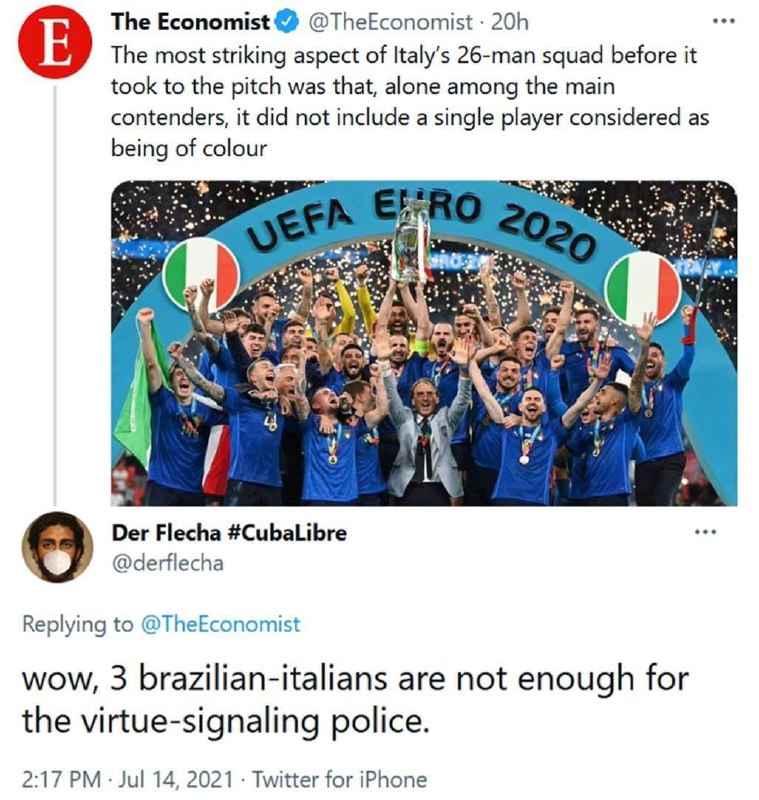Screen dimensions: 759x800
Task: Click the @TheEconomist handle beside the name
Action: [381, 22]
